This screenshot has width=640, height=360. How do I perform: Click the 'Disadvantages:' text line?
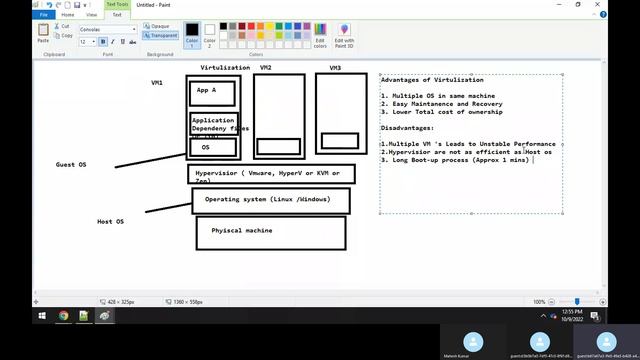407,128
